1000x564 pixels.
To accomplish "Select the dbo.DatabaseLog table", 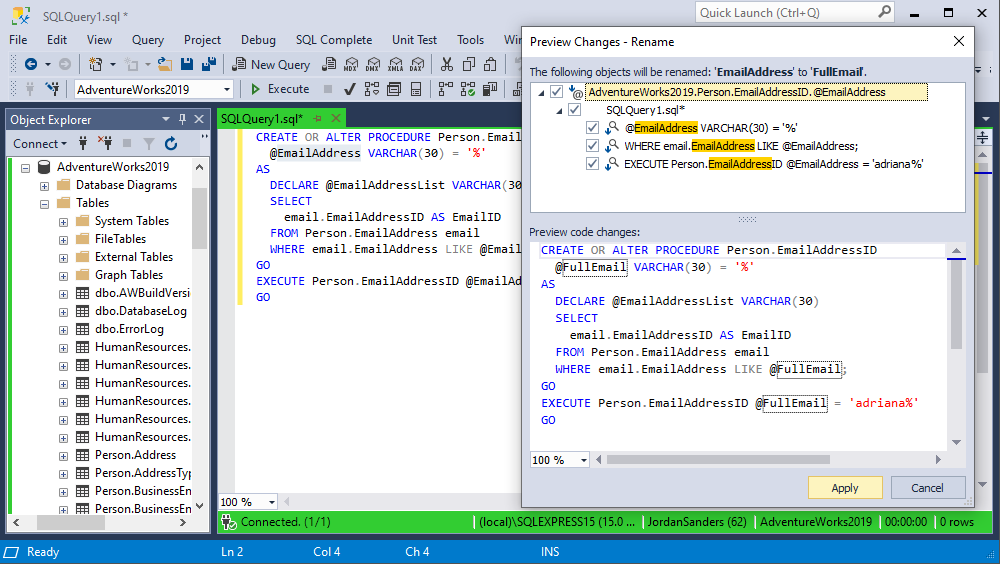I will coord(141,311).
